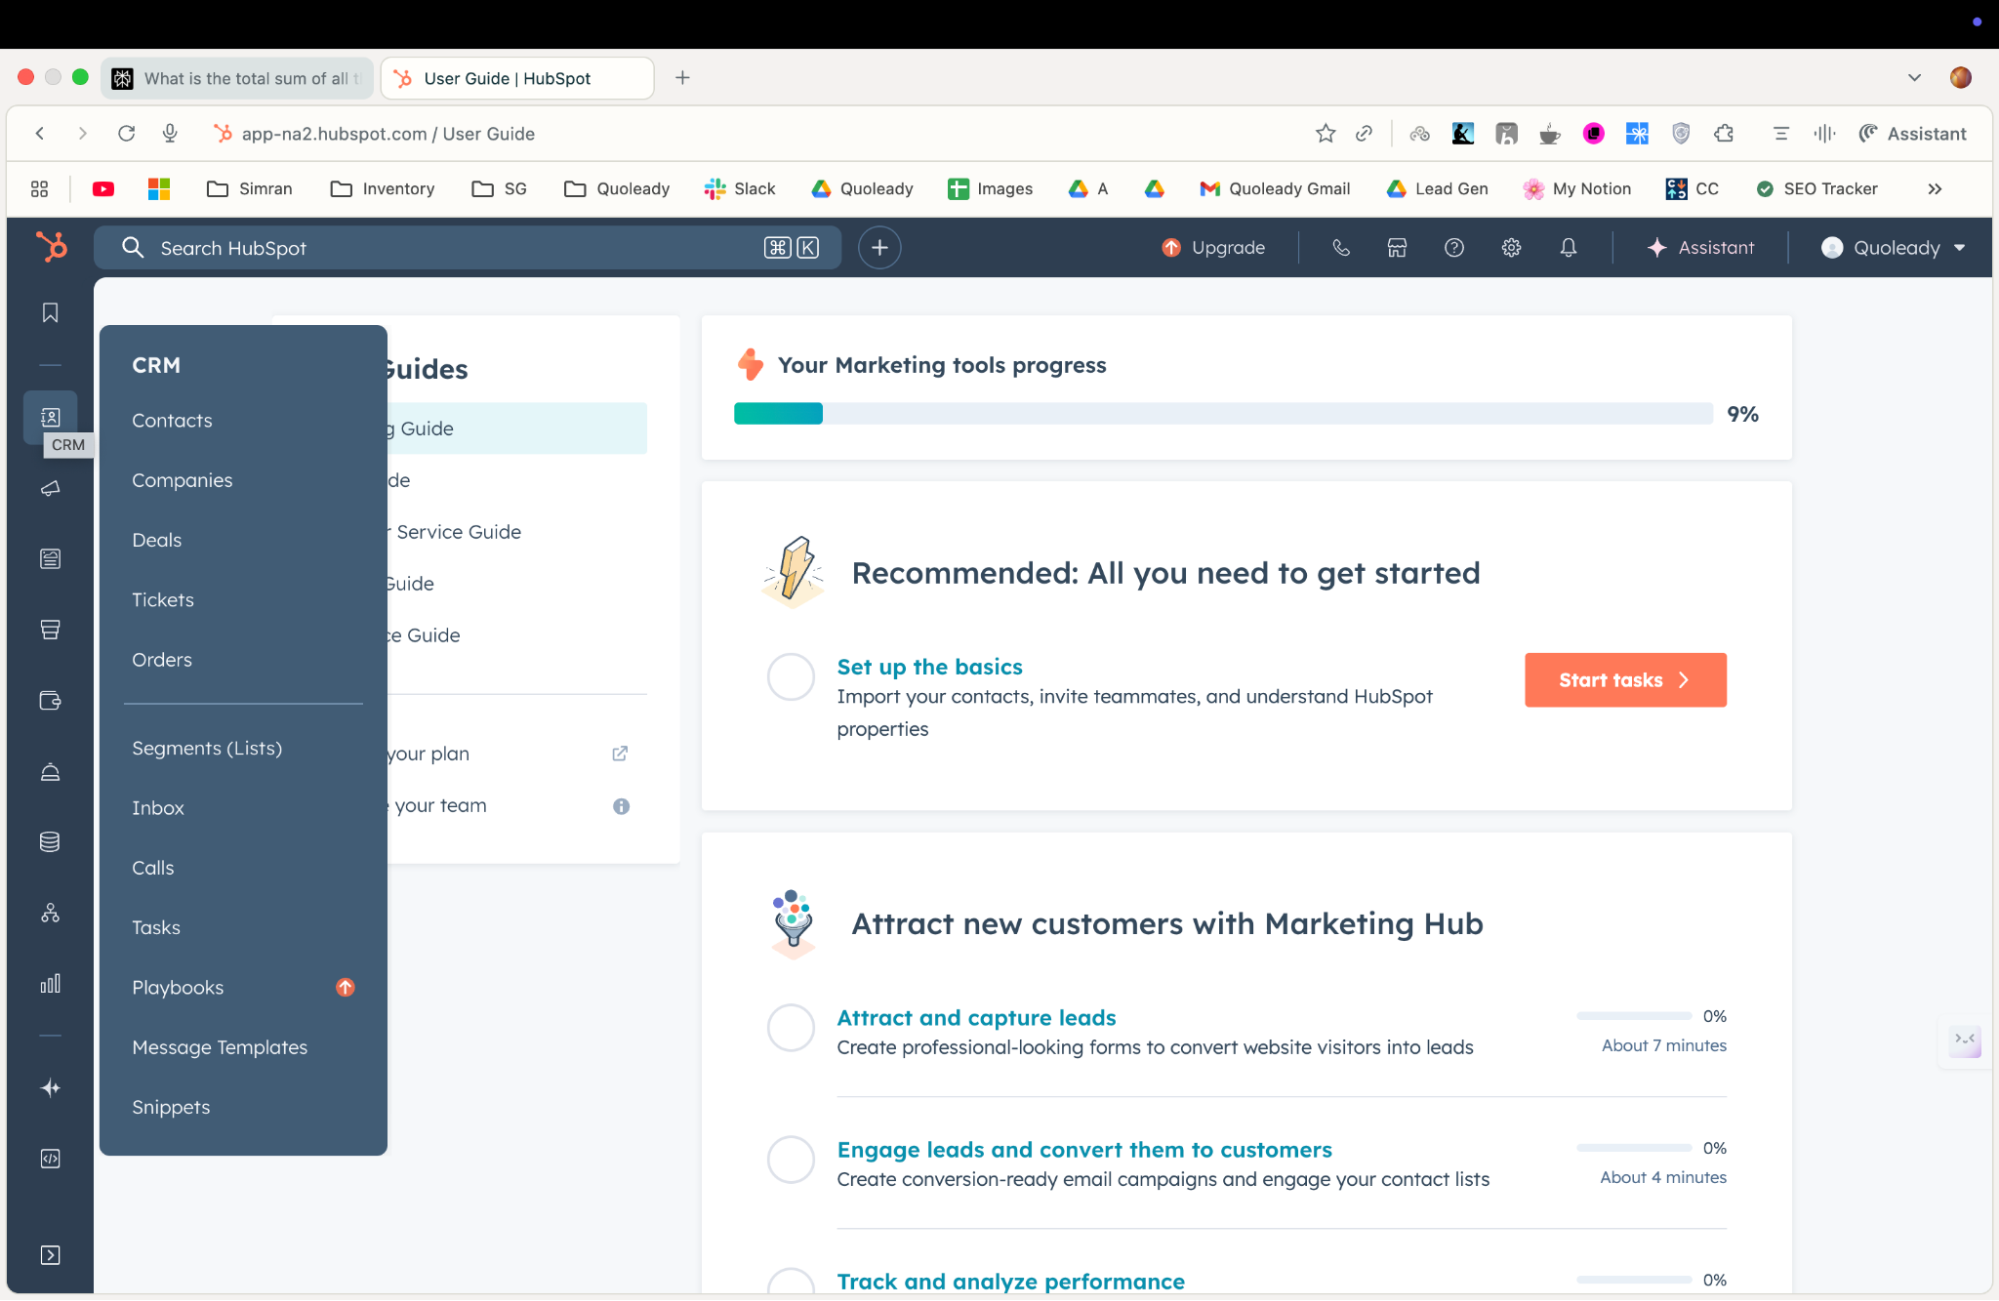This screenshot has height=1301, width=1999.
Task: Open HubSpot notifications bell
Action: (x=1567, y=247)
